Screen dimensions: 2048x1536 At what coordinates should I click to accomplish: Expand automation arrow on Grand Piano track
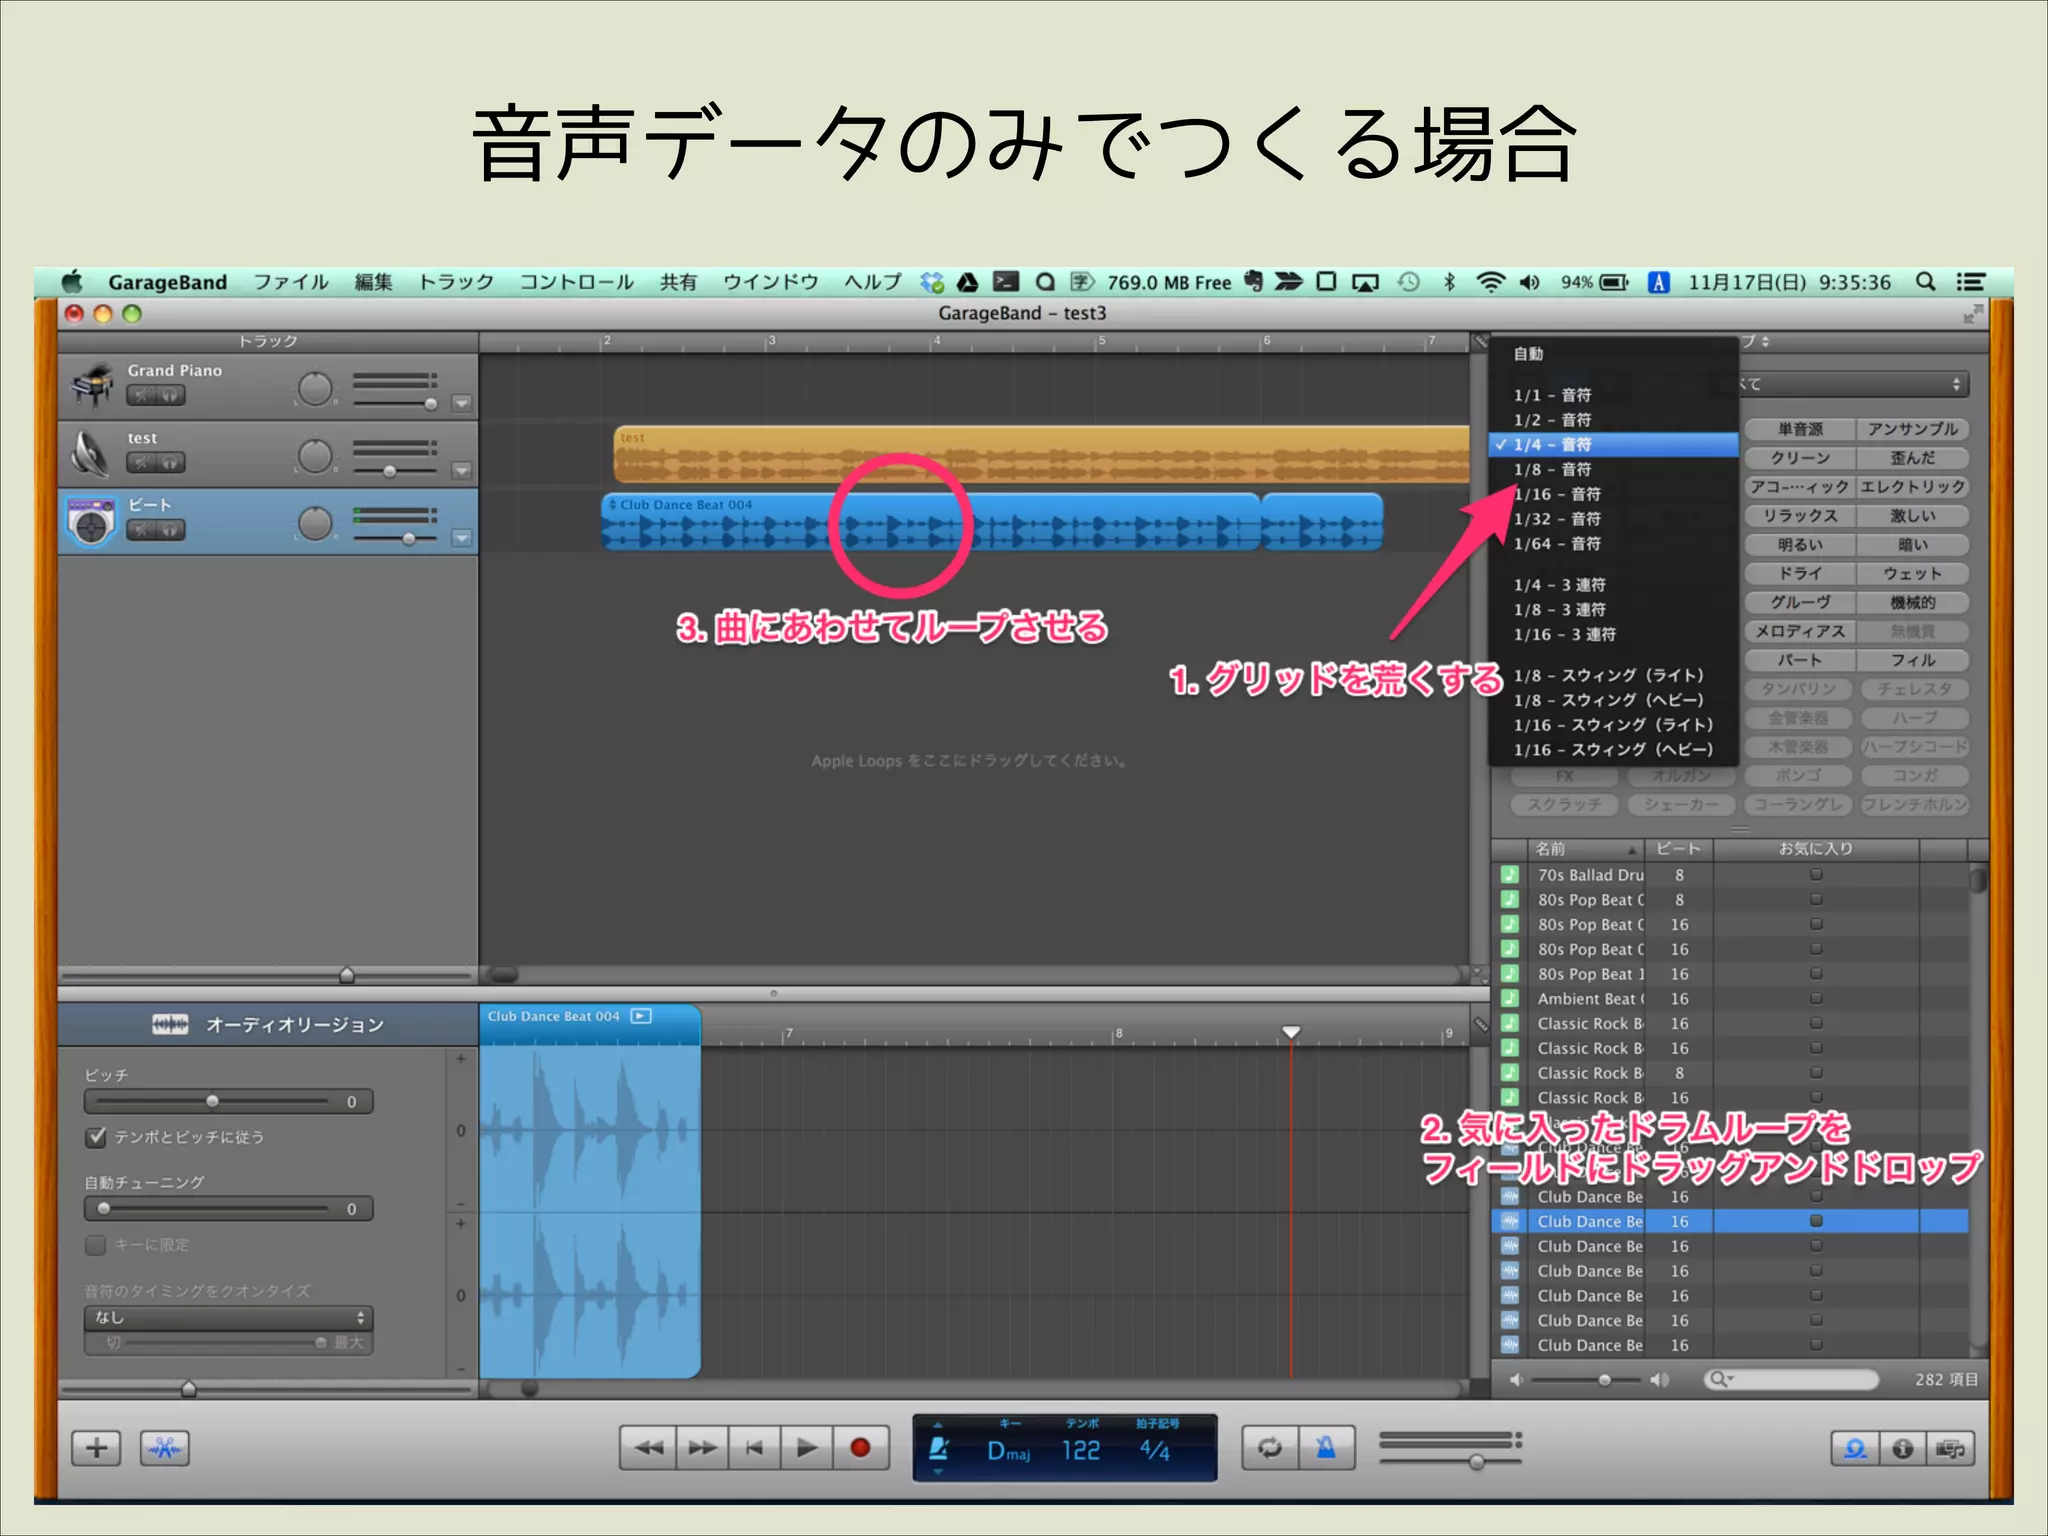461,404
